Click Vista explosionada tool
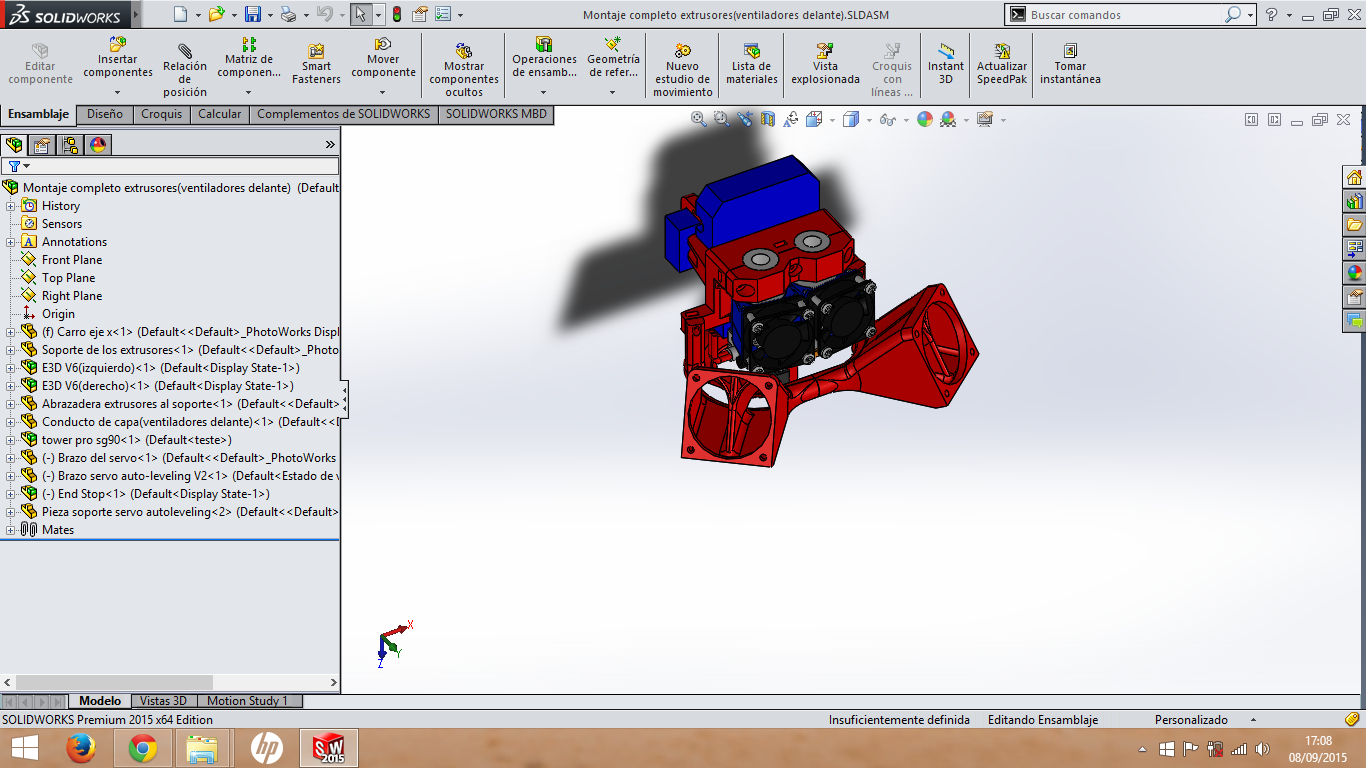This screenshot has height=768, width=1366. tap(825, 65)
